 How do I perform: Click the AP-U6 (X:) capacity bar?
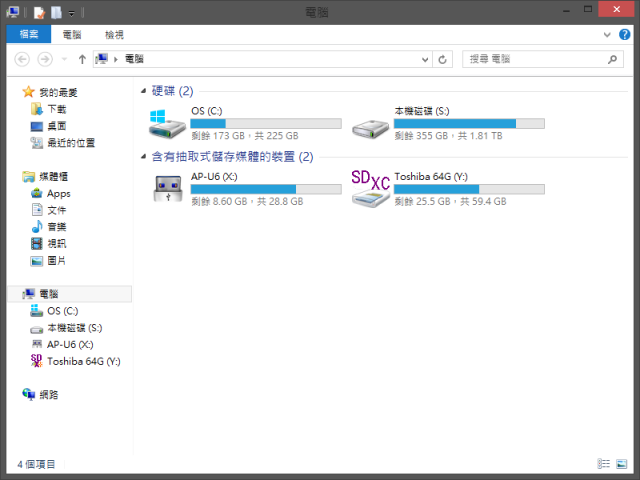(x=266, y=189)
